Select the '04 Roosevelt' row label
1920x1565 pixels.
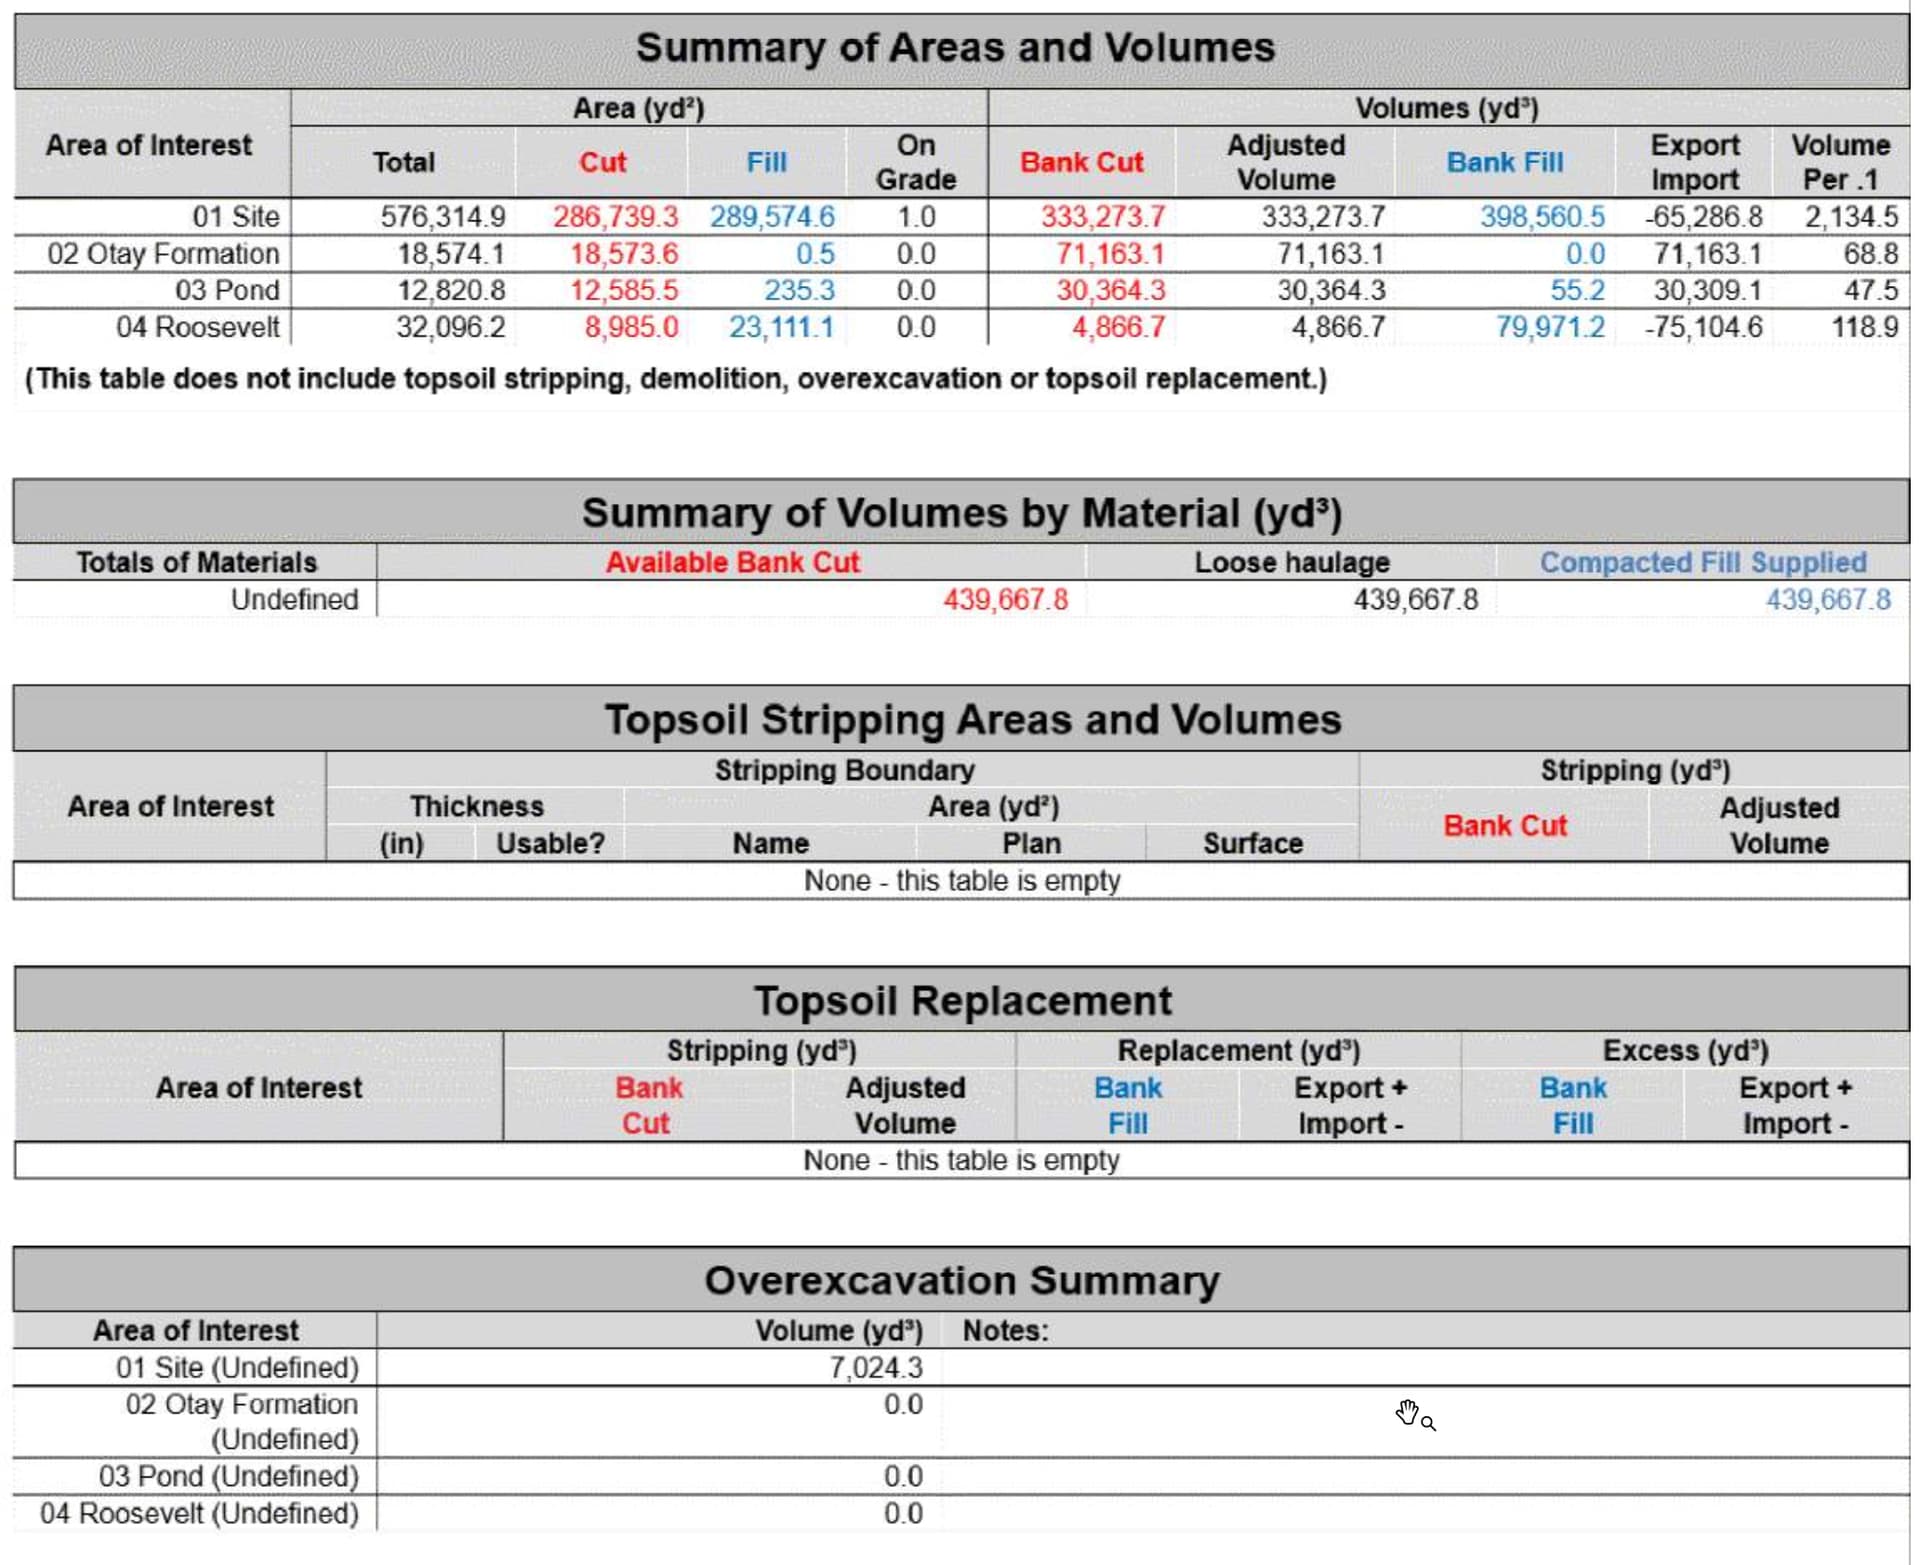[198, 327]
